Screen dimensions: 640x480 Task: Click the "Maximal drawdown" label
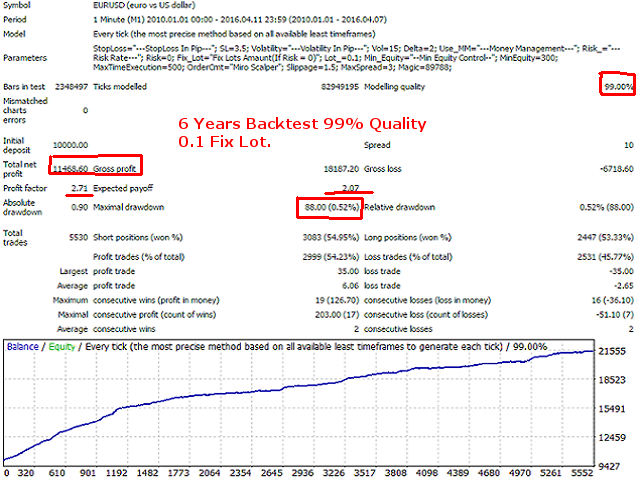128,207
